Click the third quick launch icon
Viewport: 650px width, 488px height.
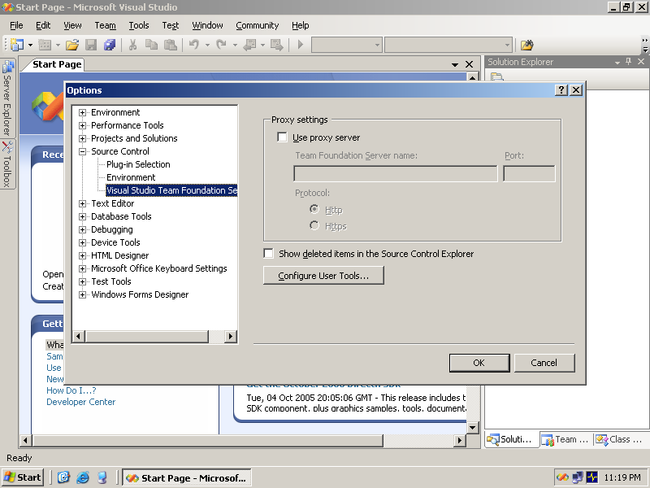coord(102,478)
